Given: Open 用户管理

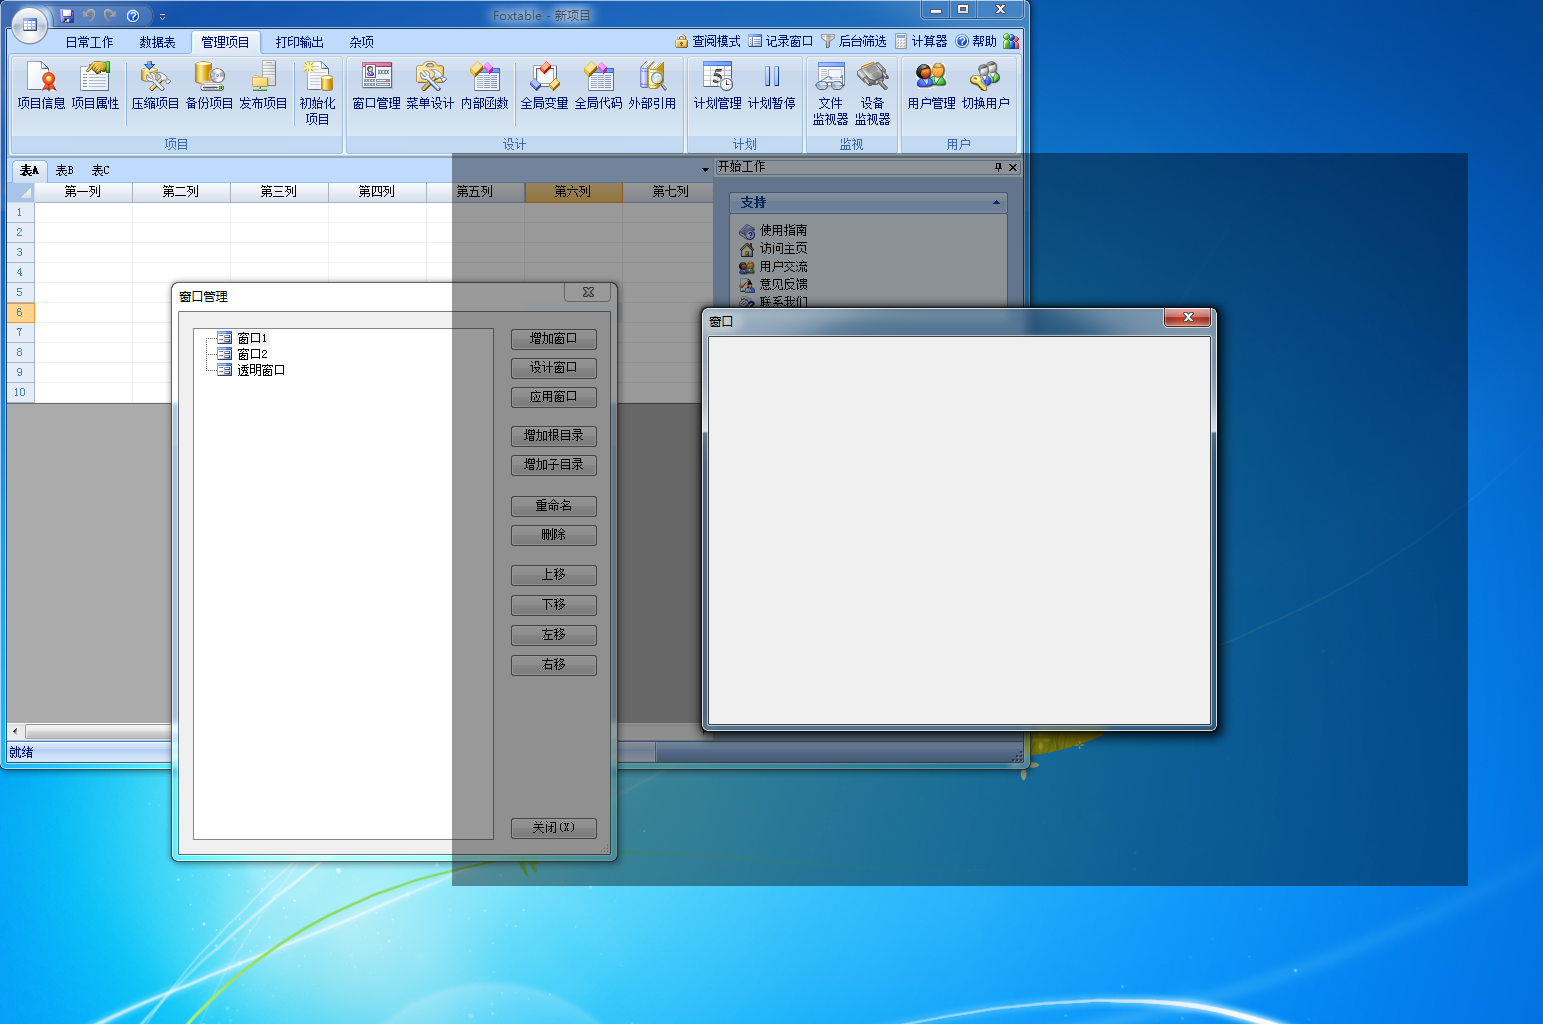Looking at the screenshot, I should (931, 86).
